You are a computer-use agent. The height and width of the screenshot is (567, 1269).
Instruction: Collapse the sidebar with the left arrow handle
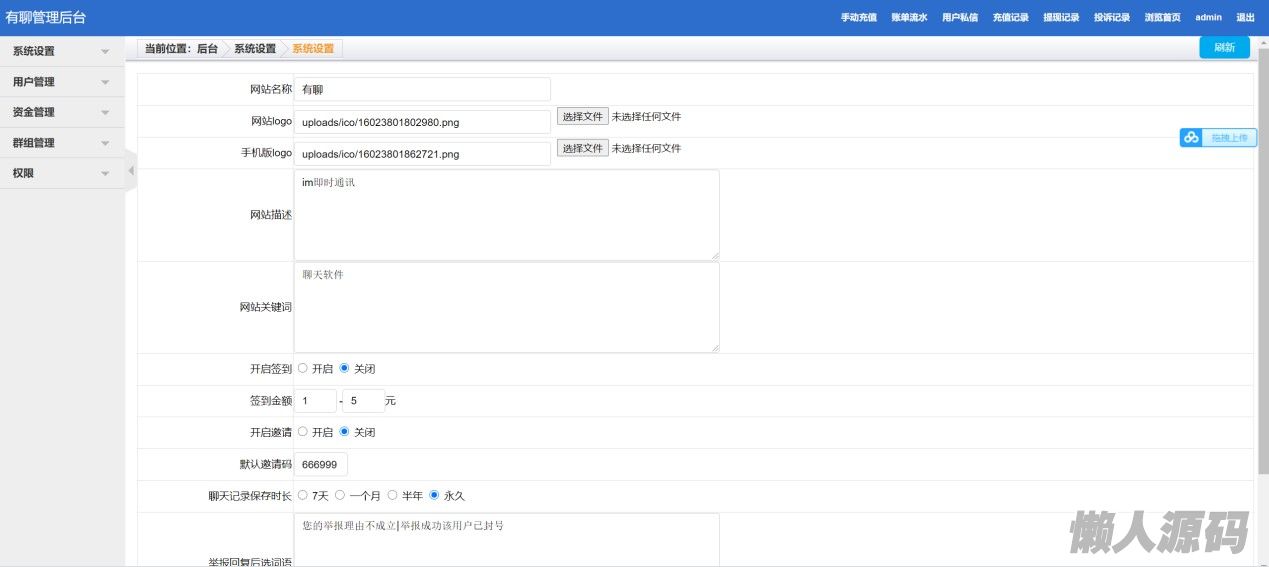(130, 171)
